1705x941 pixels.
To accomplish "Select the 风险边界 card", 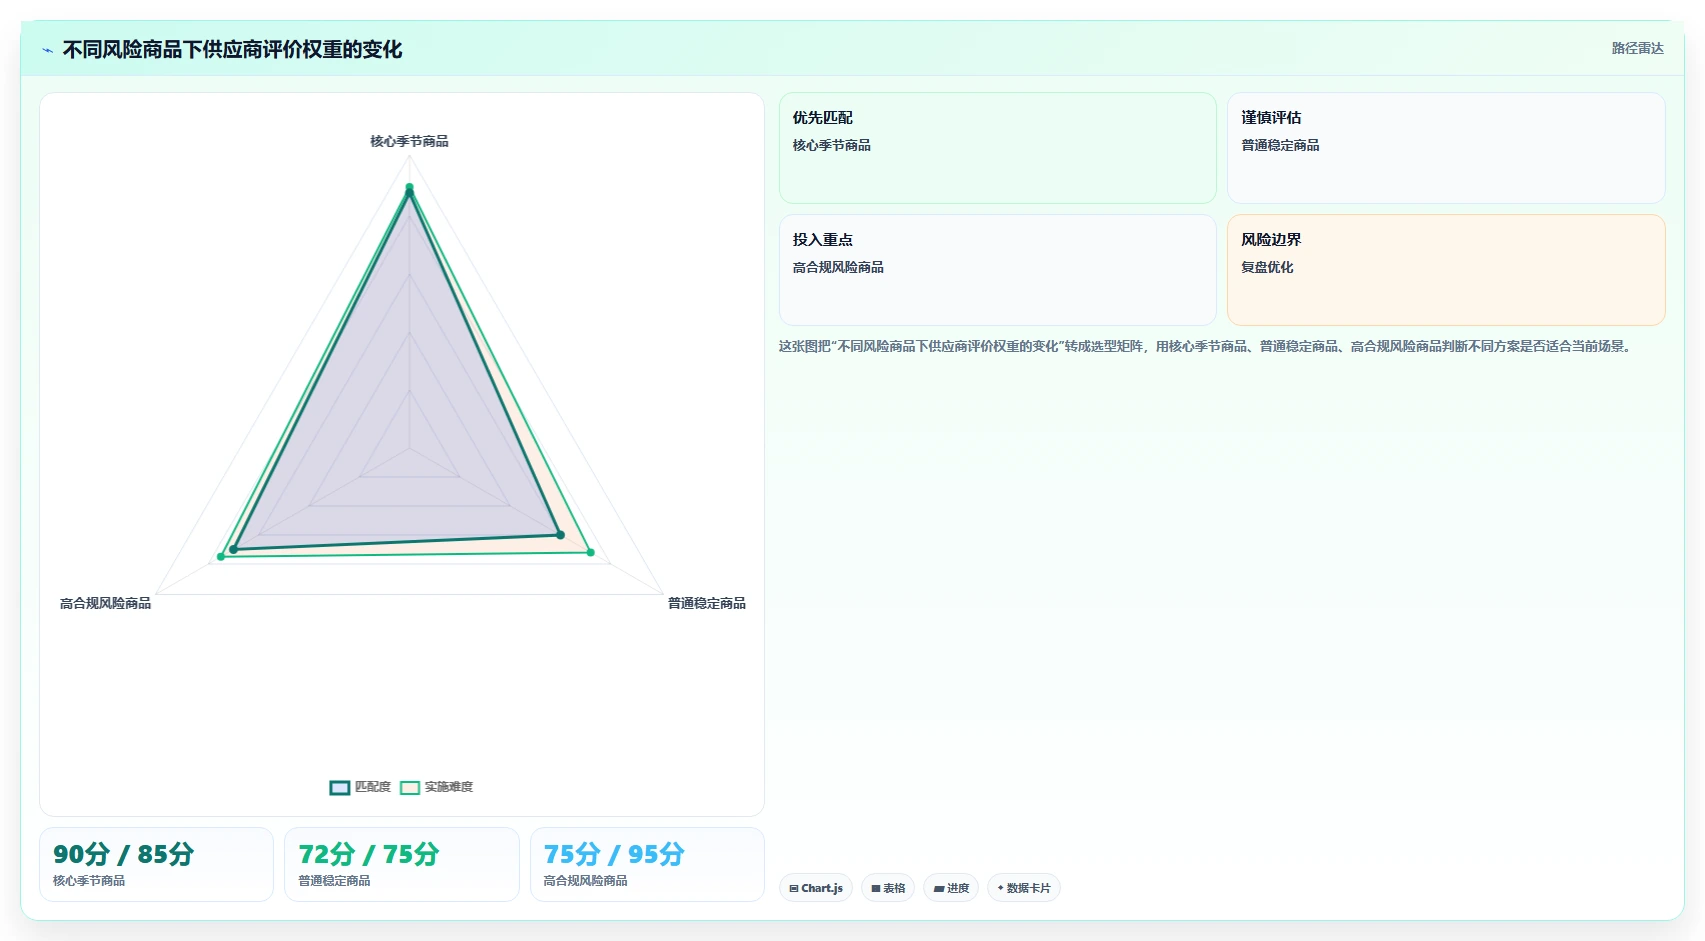I will point(1446,270).
